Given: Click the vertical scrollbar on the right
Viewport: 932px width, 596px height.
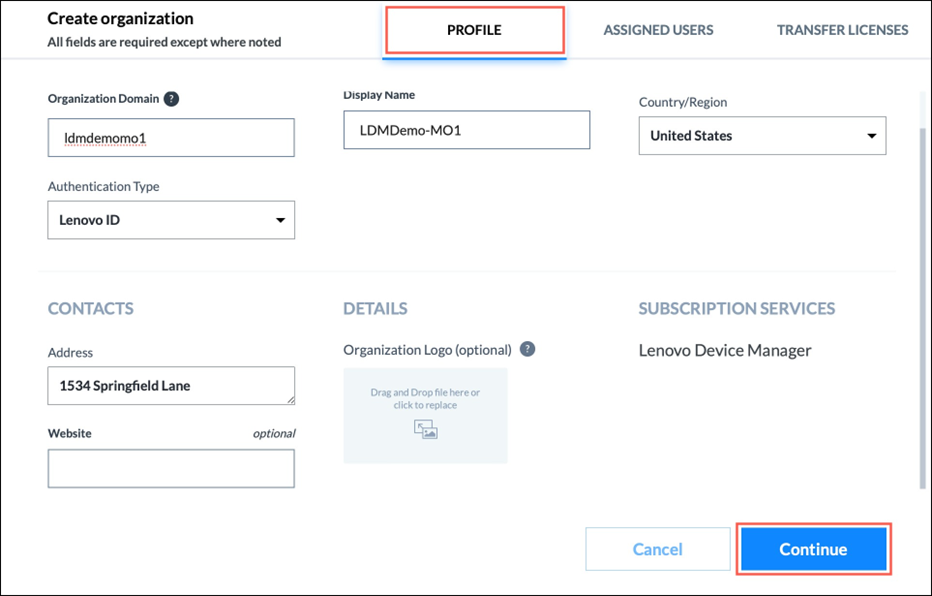Looking at the screenshot, I should [x=923, y=309].
